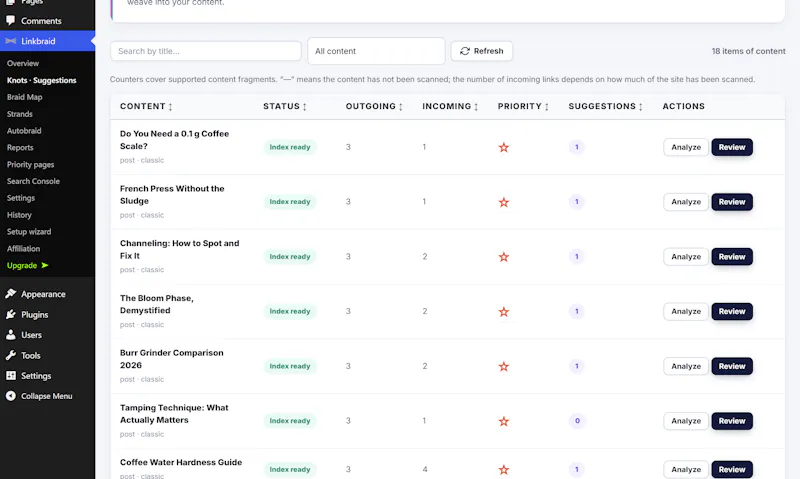Click the refresh arrows icon
Viewport: 800px width, 479px height.
pyautogui.click(x=465, y=51)
